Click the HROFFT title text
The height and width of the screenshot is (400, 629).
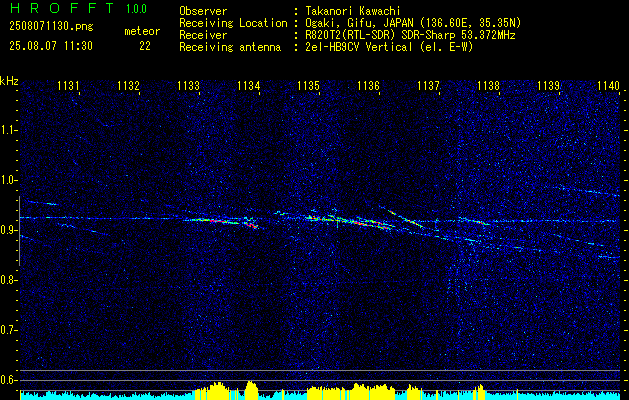coord(62,8)
